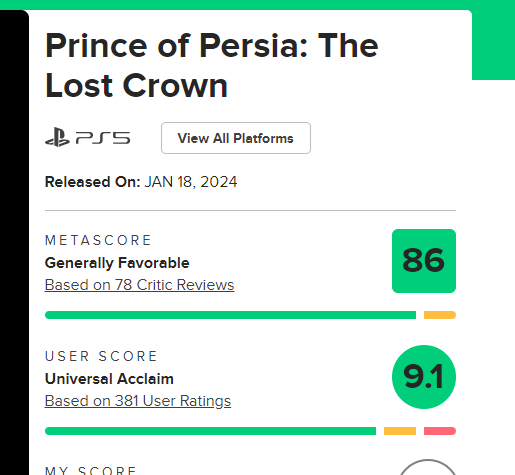This screenshot has width=515, height=475.
Task: Click the PlayStation PS5 platform logo
Action: point(88,137)
